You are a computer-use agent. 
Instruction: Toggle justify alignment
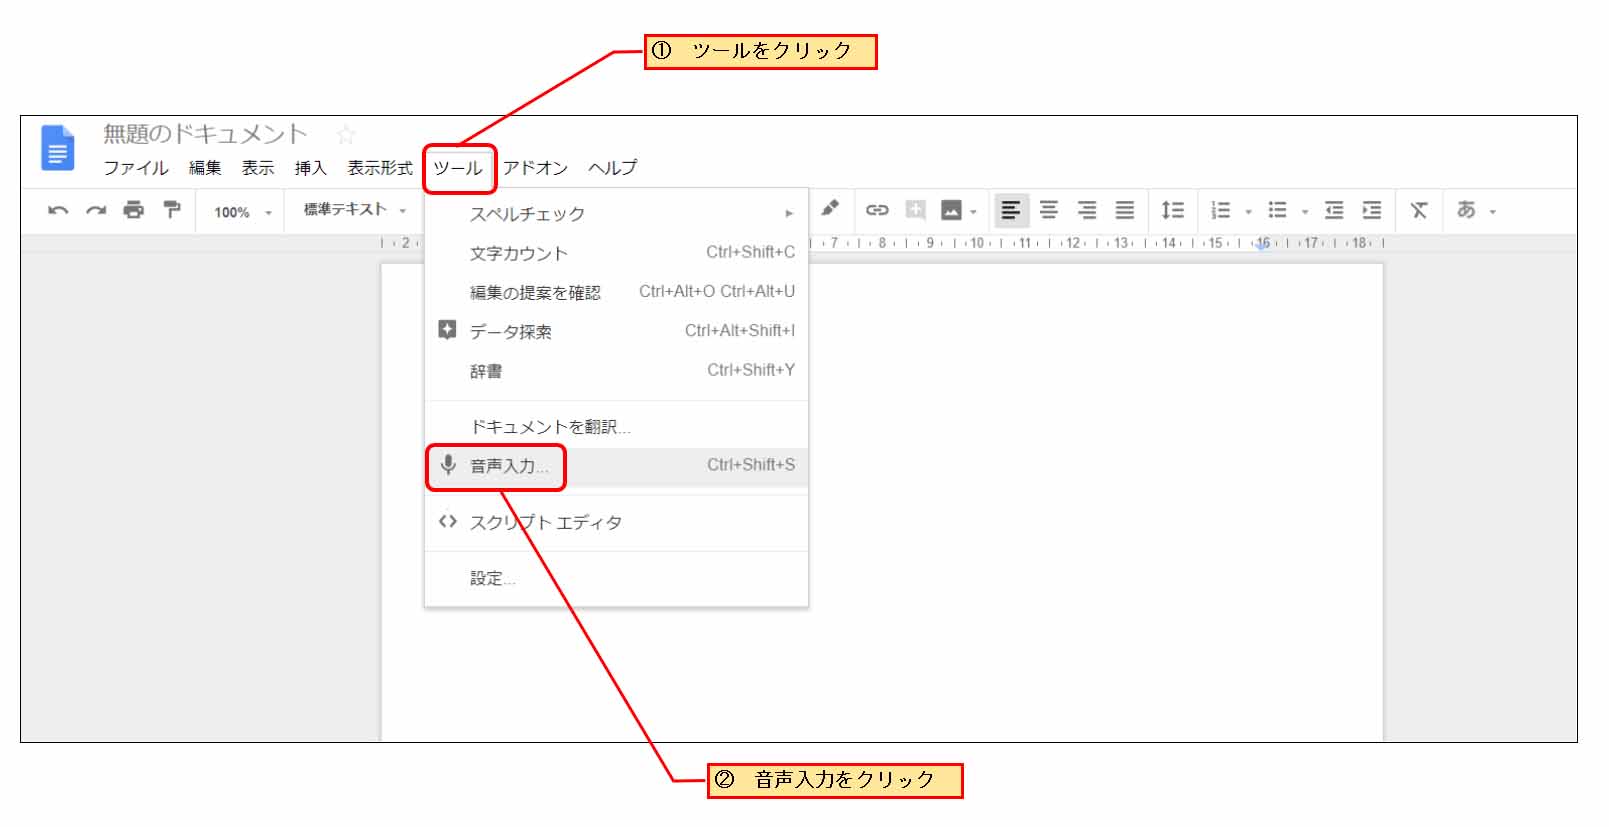point(1125,211)
